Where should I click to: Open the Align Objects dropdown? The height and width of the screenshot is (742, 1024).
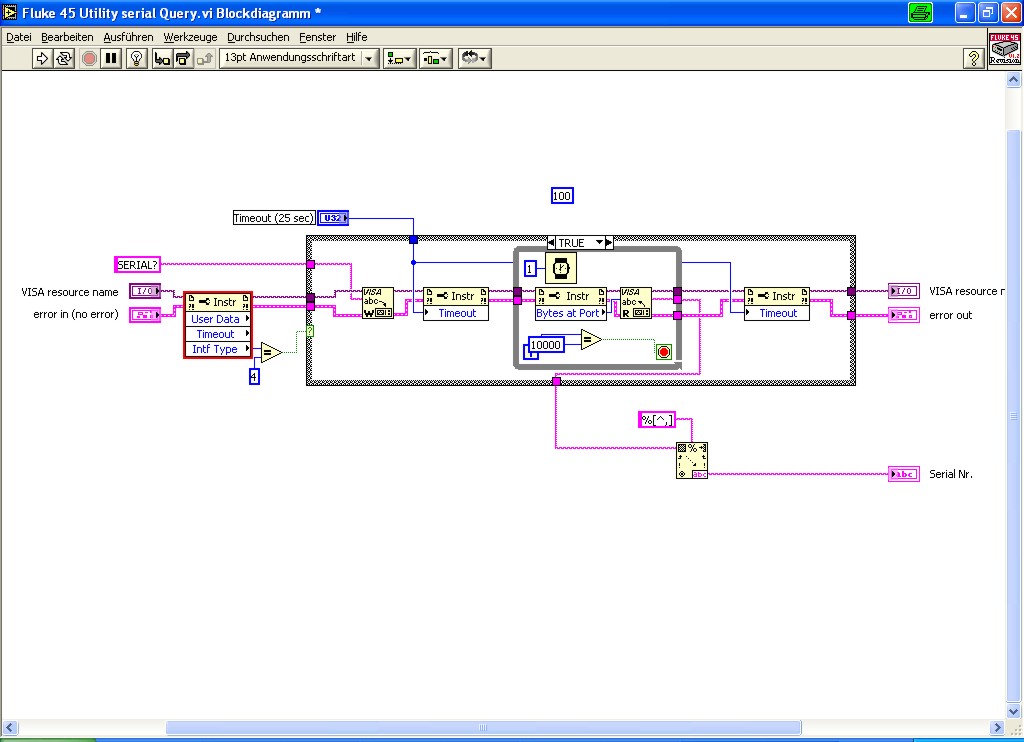(400, 59)
